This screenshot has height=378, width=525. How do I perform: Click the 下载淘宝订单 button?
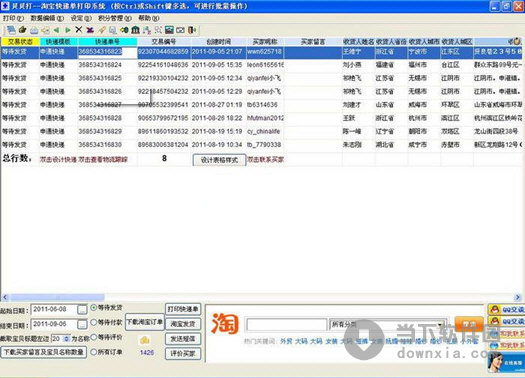pyautogui.click(x=145, y=322)
